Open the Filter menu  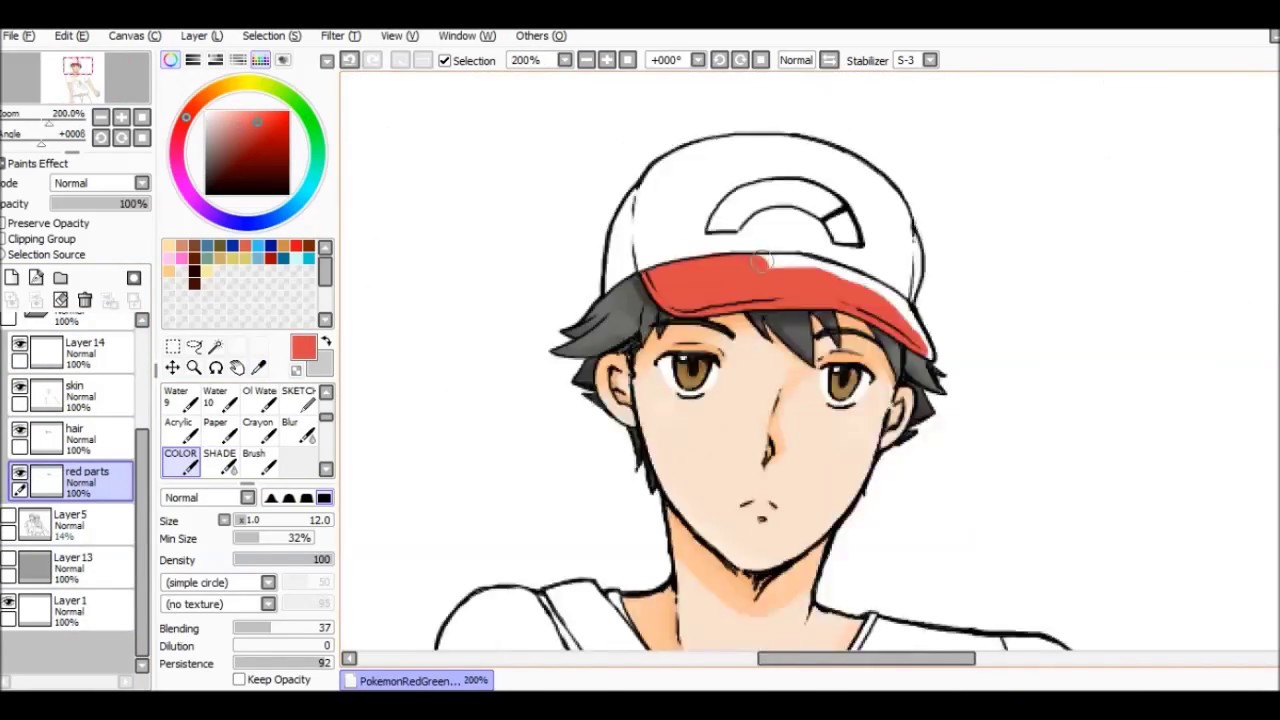(x=340, y=36)
